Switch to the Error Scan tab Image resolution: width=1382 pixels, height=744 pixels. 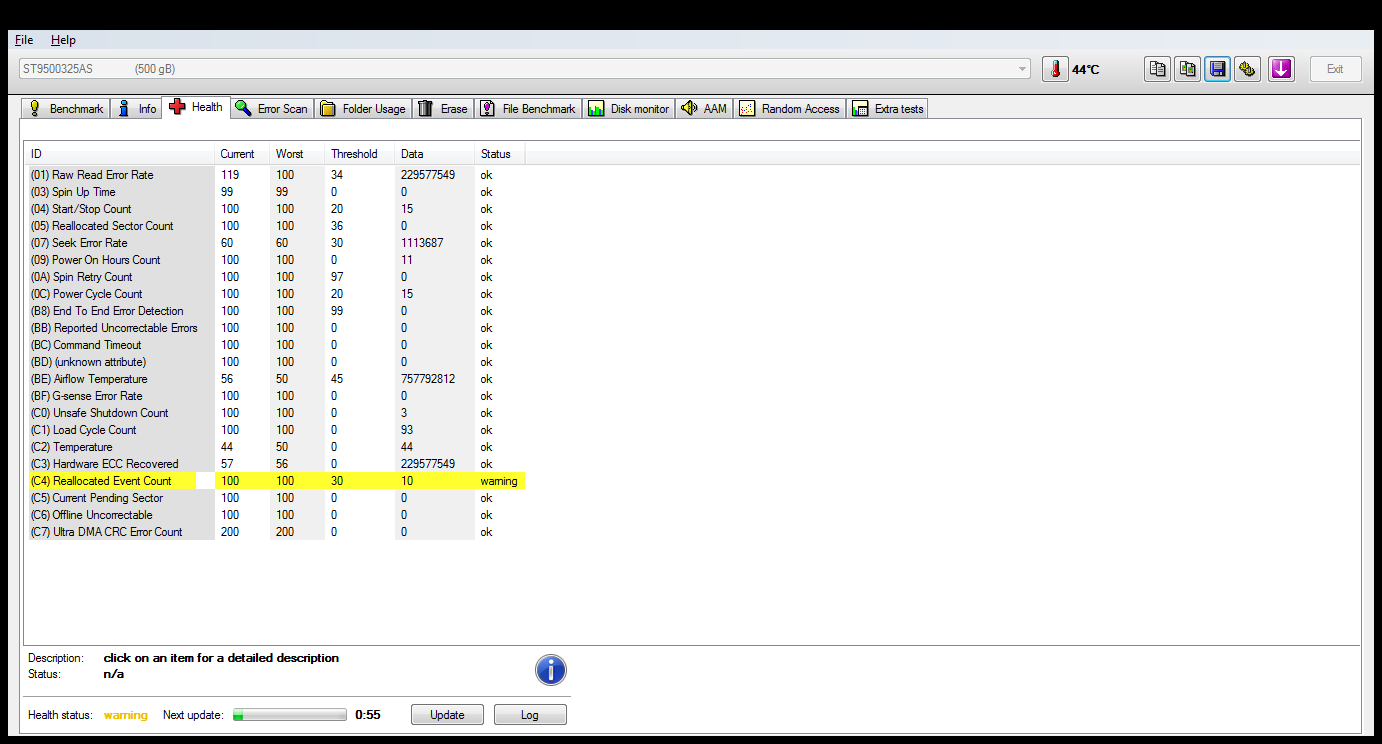272,108
